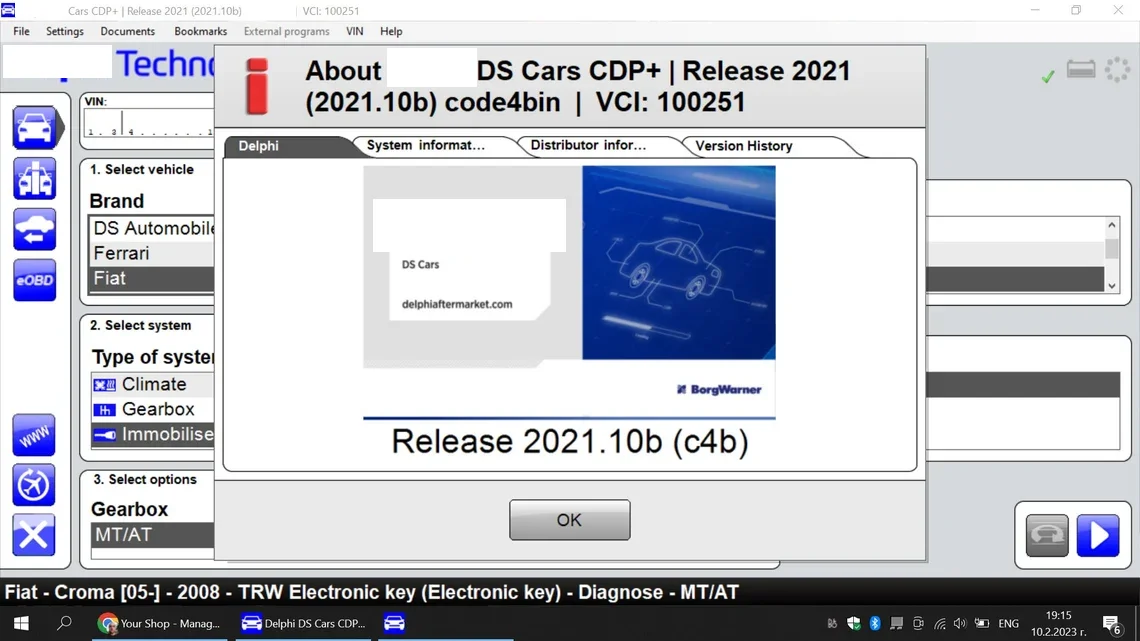
Task: Click delphiaftermarket.com text in splash image
Action: [457, 305]
